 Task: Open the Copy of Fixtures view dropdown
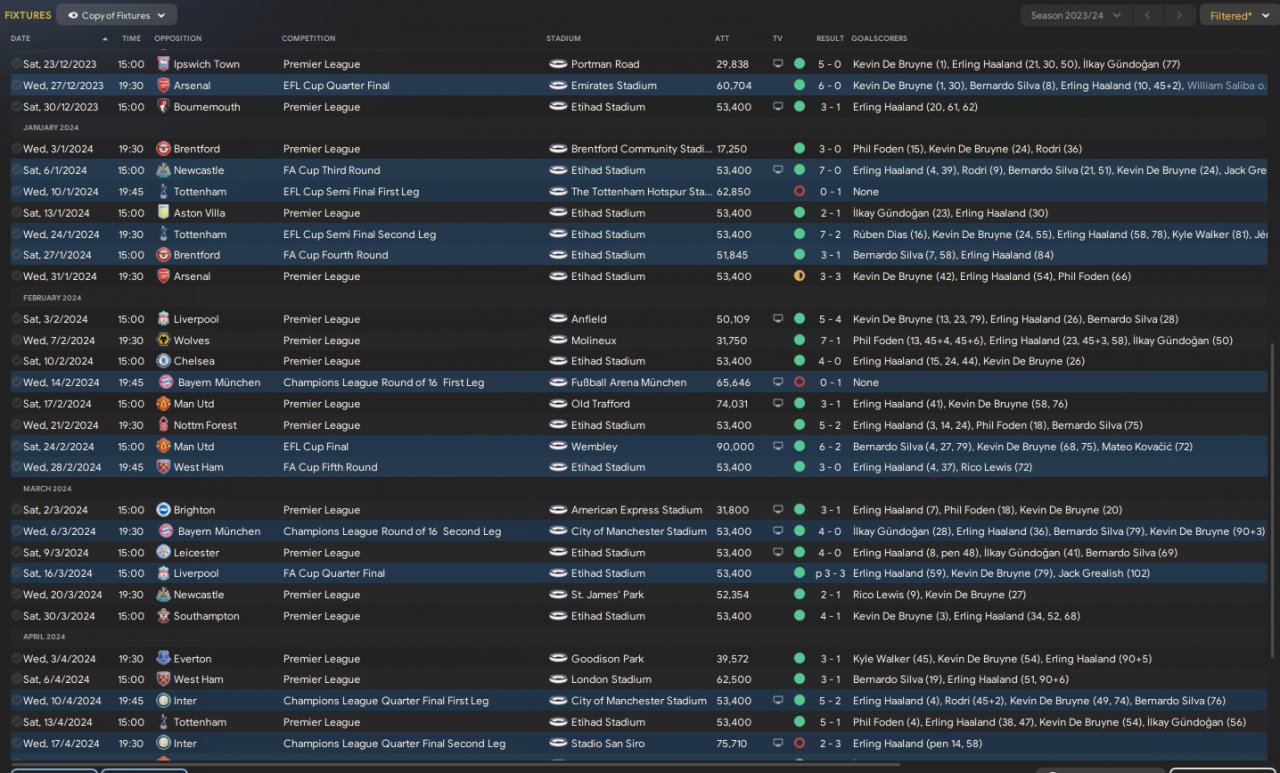click(117, 15)
